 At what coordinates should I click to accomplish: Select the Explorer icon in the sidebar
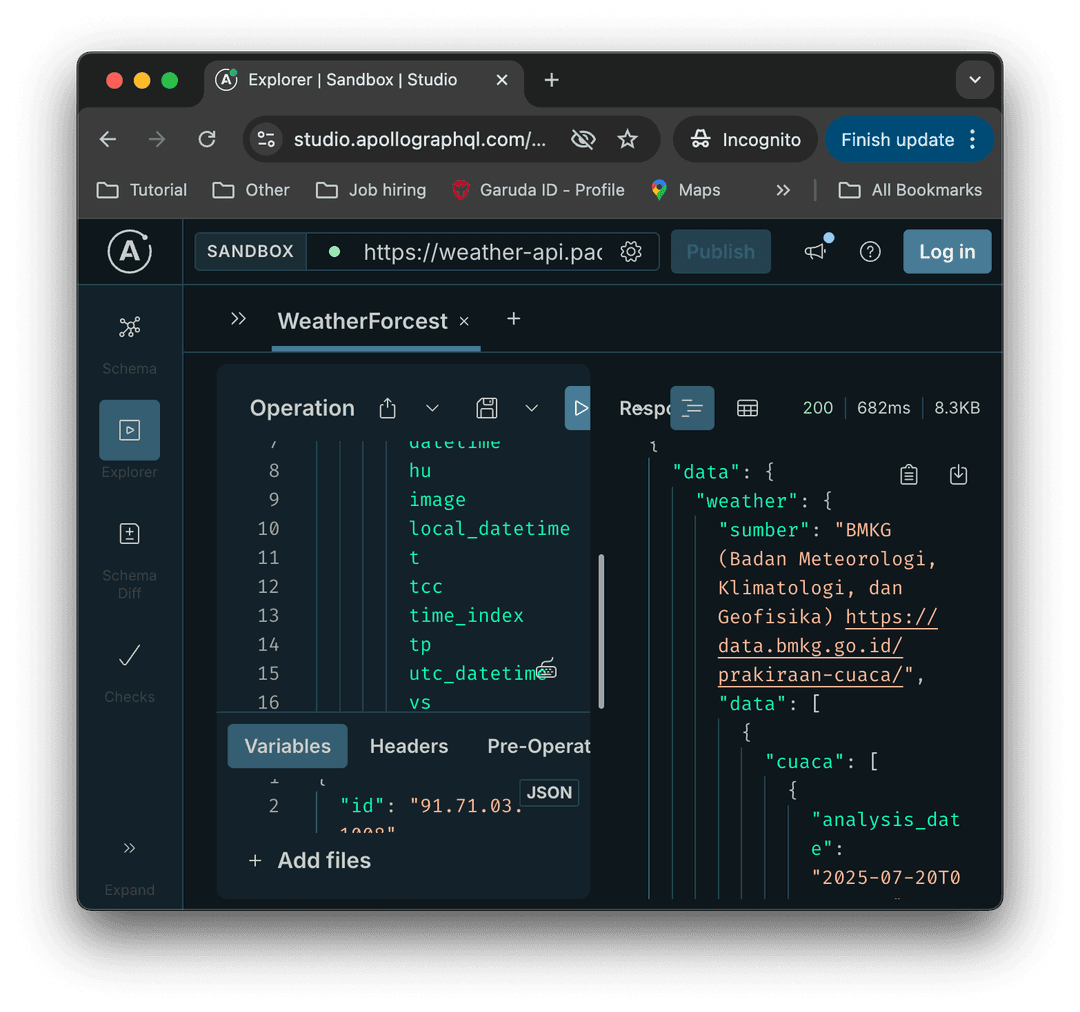coord(129,430)
